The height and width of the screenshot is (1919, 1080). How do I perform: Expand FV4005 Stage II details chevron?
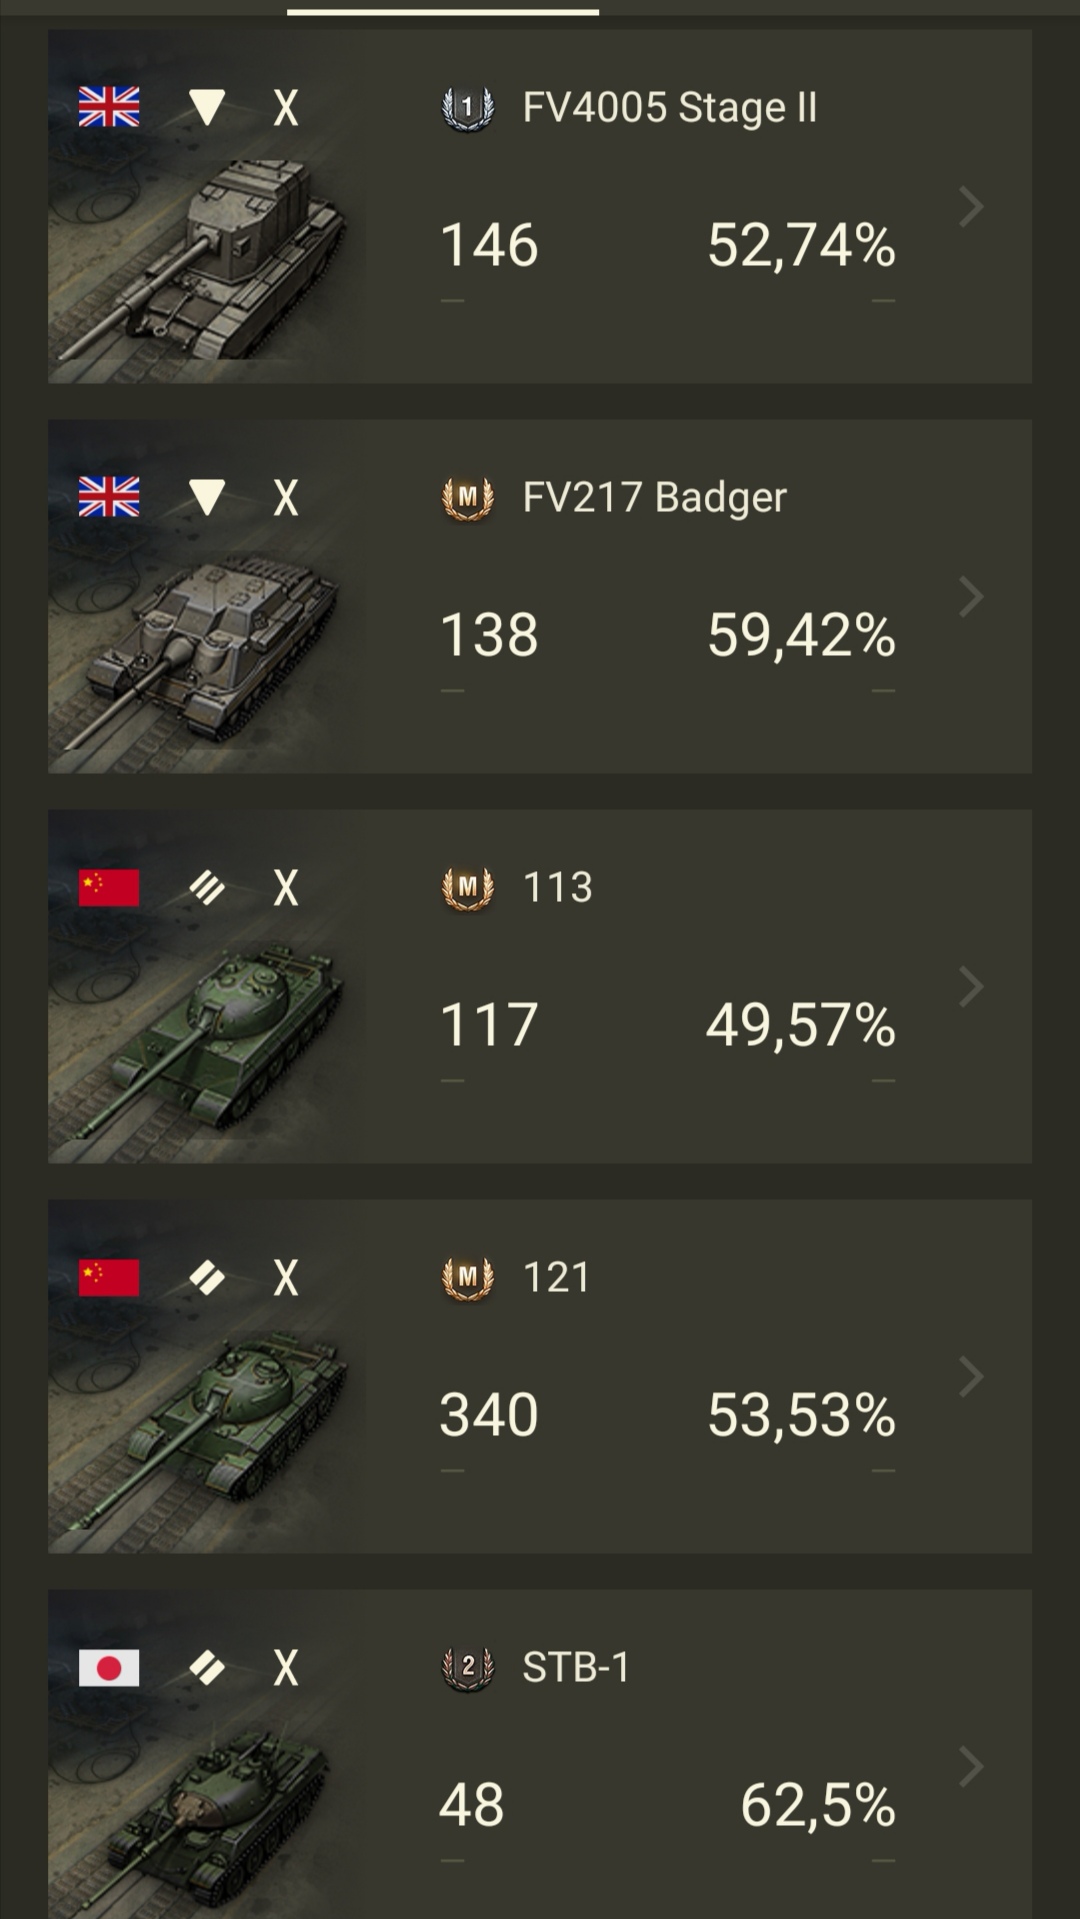click(x=971, y=207)
